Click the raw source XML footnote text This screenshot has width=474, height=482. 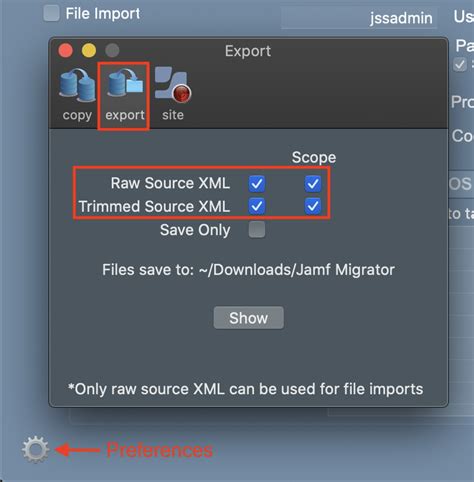click(x=246, y=389)
